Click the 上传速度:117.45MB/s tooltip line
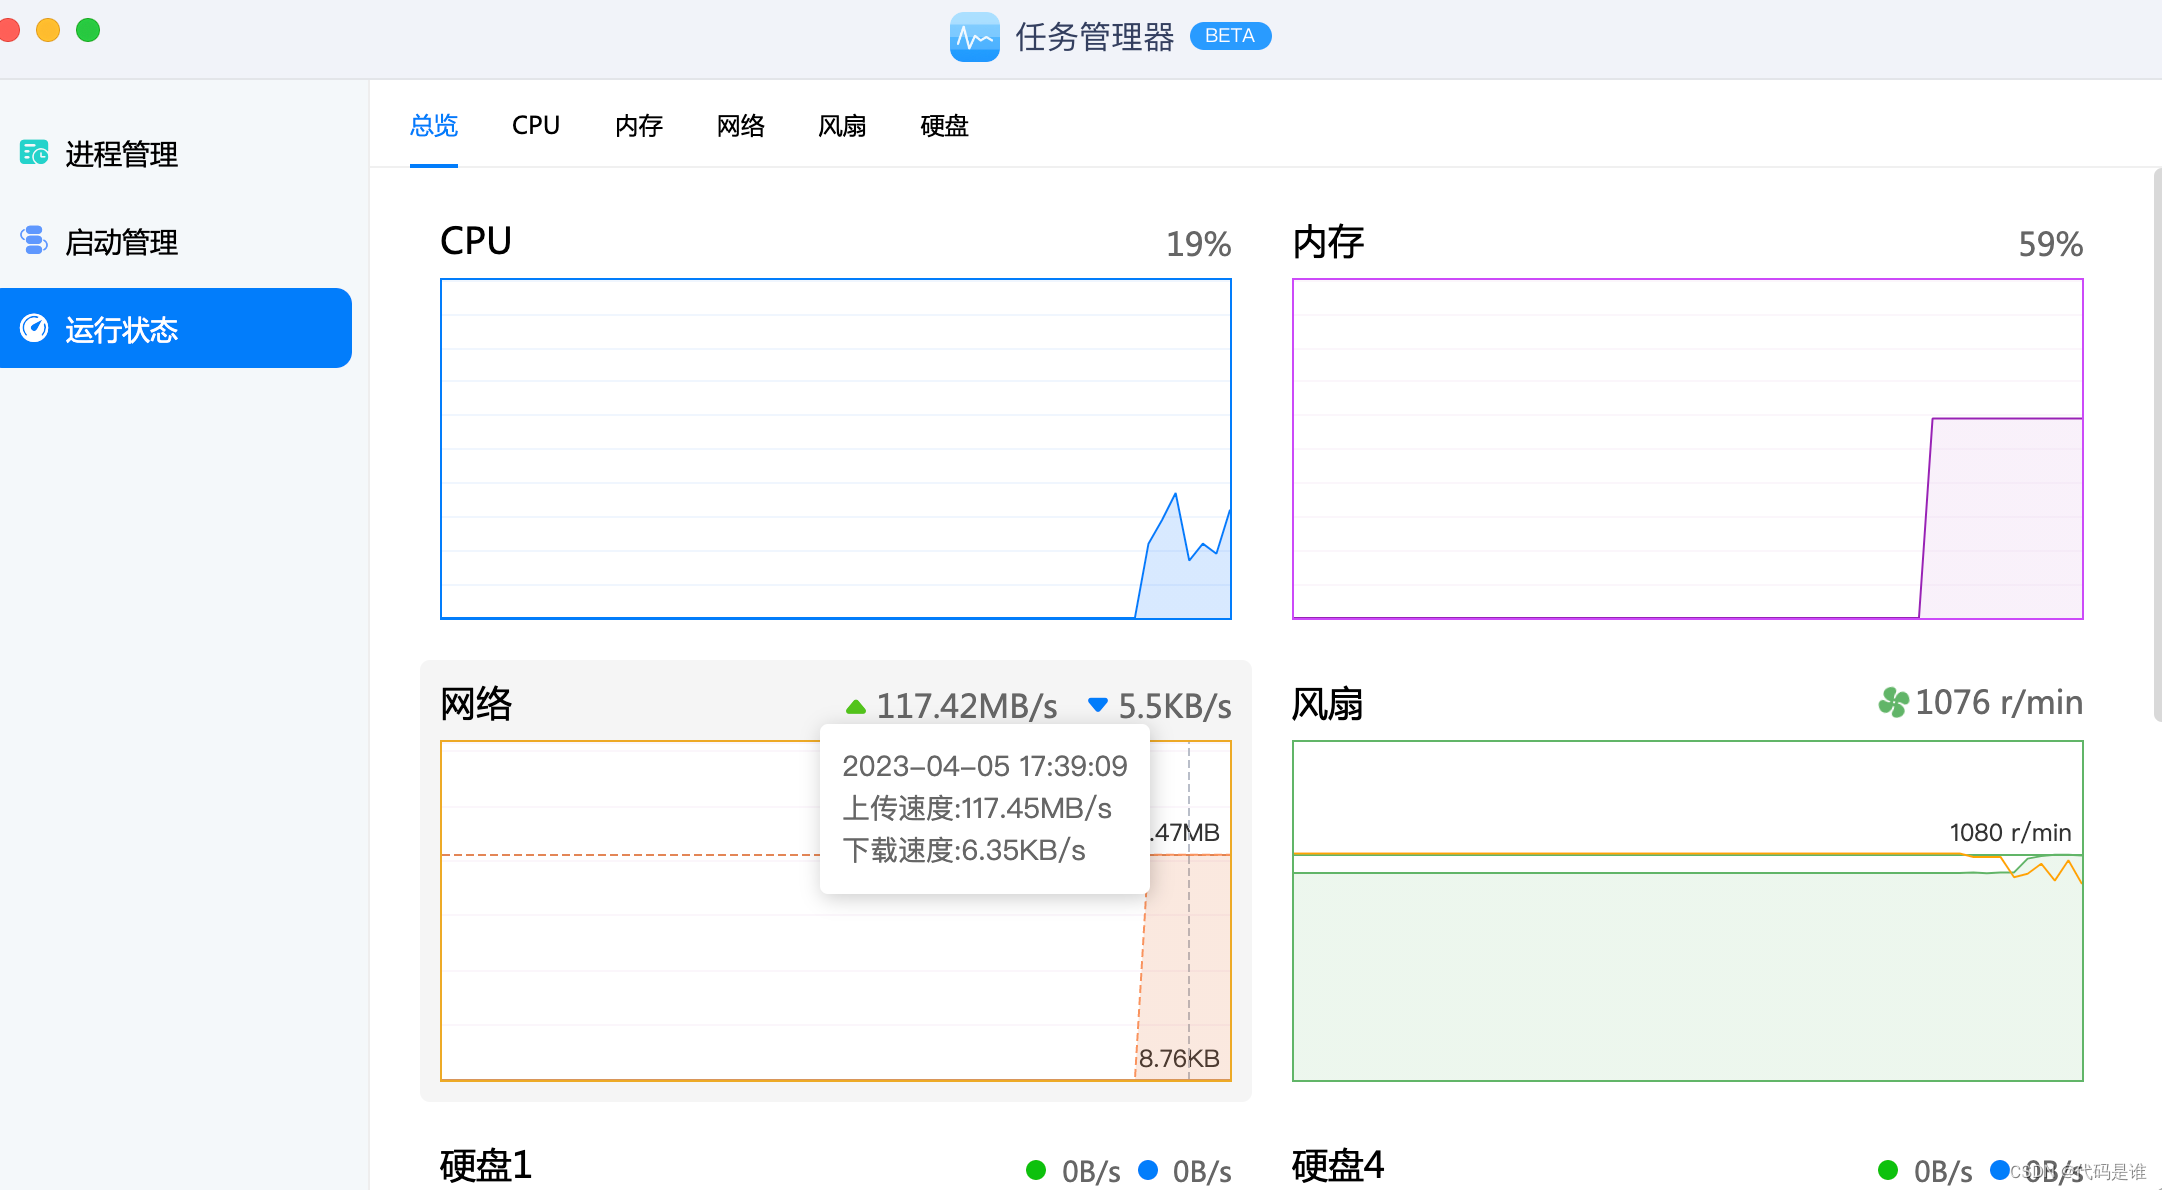The width and height of the screenshot is (2162, 1190). 977,808
